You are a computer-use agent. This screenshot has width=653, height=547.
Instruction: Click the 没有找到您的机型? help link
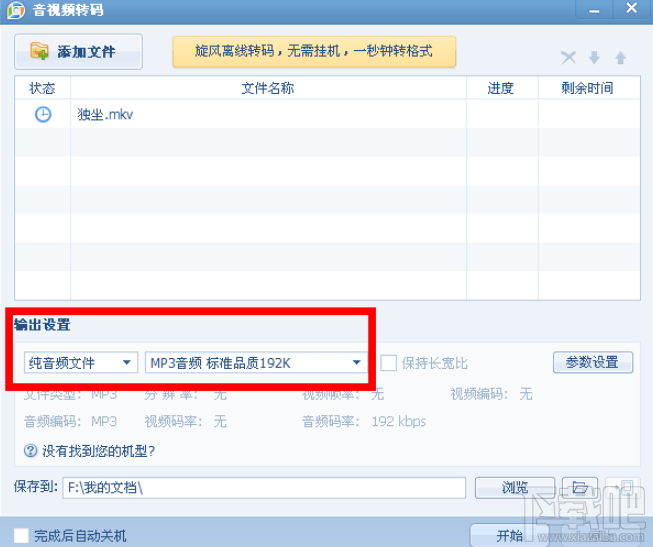(98, 451)
